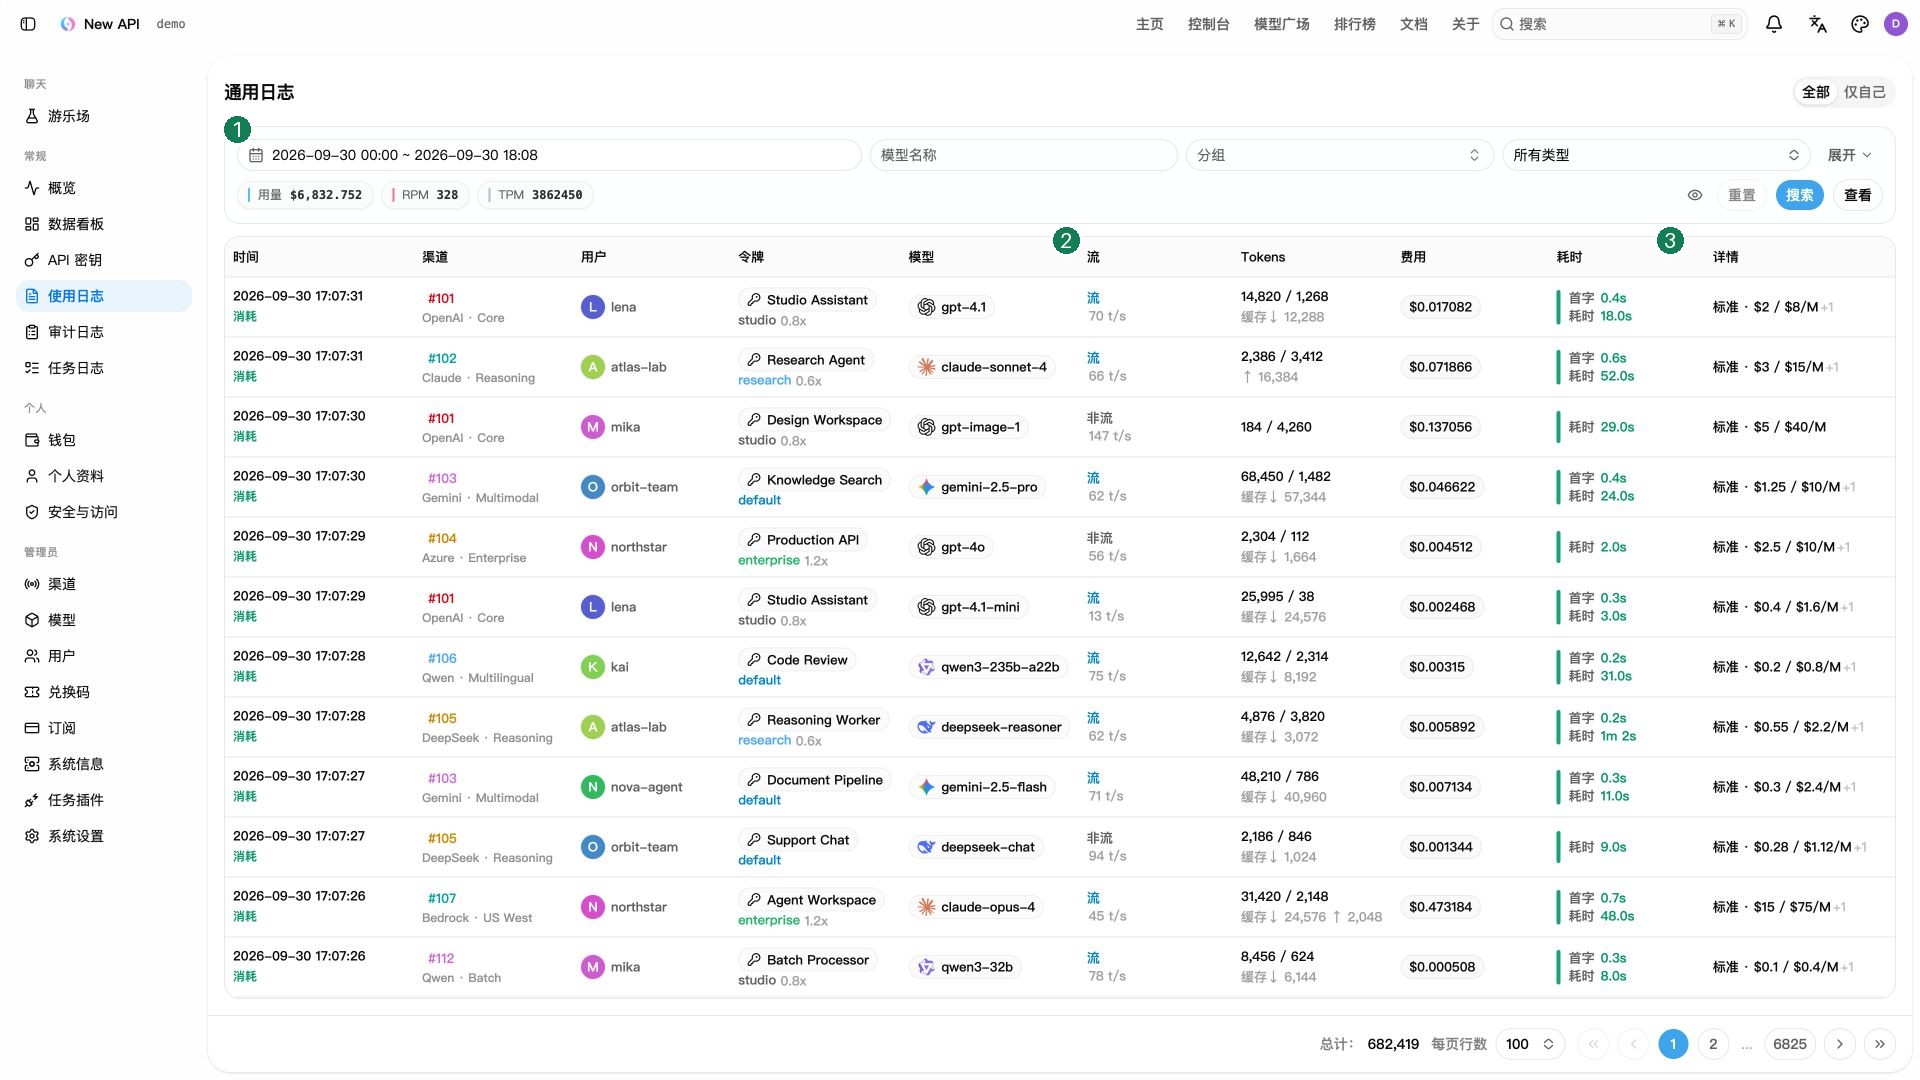Open the theme palette icon
The image size is (1920, 1080).
(1860, 24)
